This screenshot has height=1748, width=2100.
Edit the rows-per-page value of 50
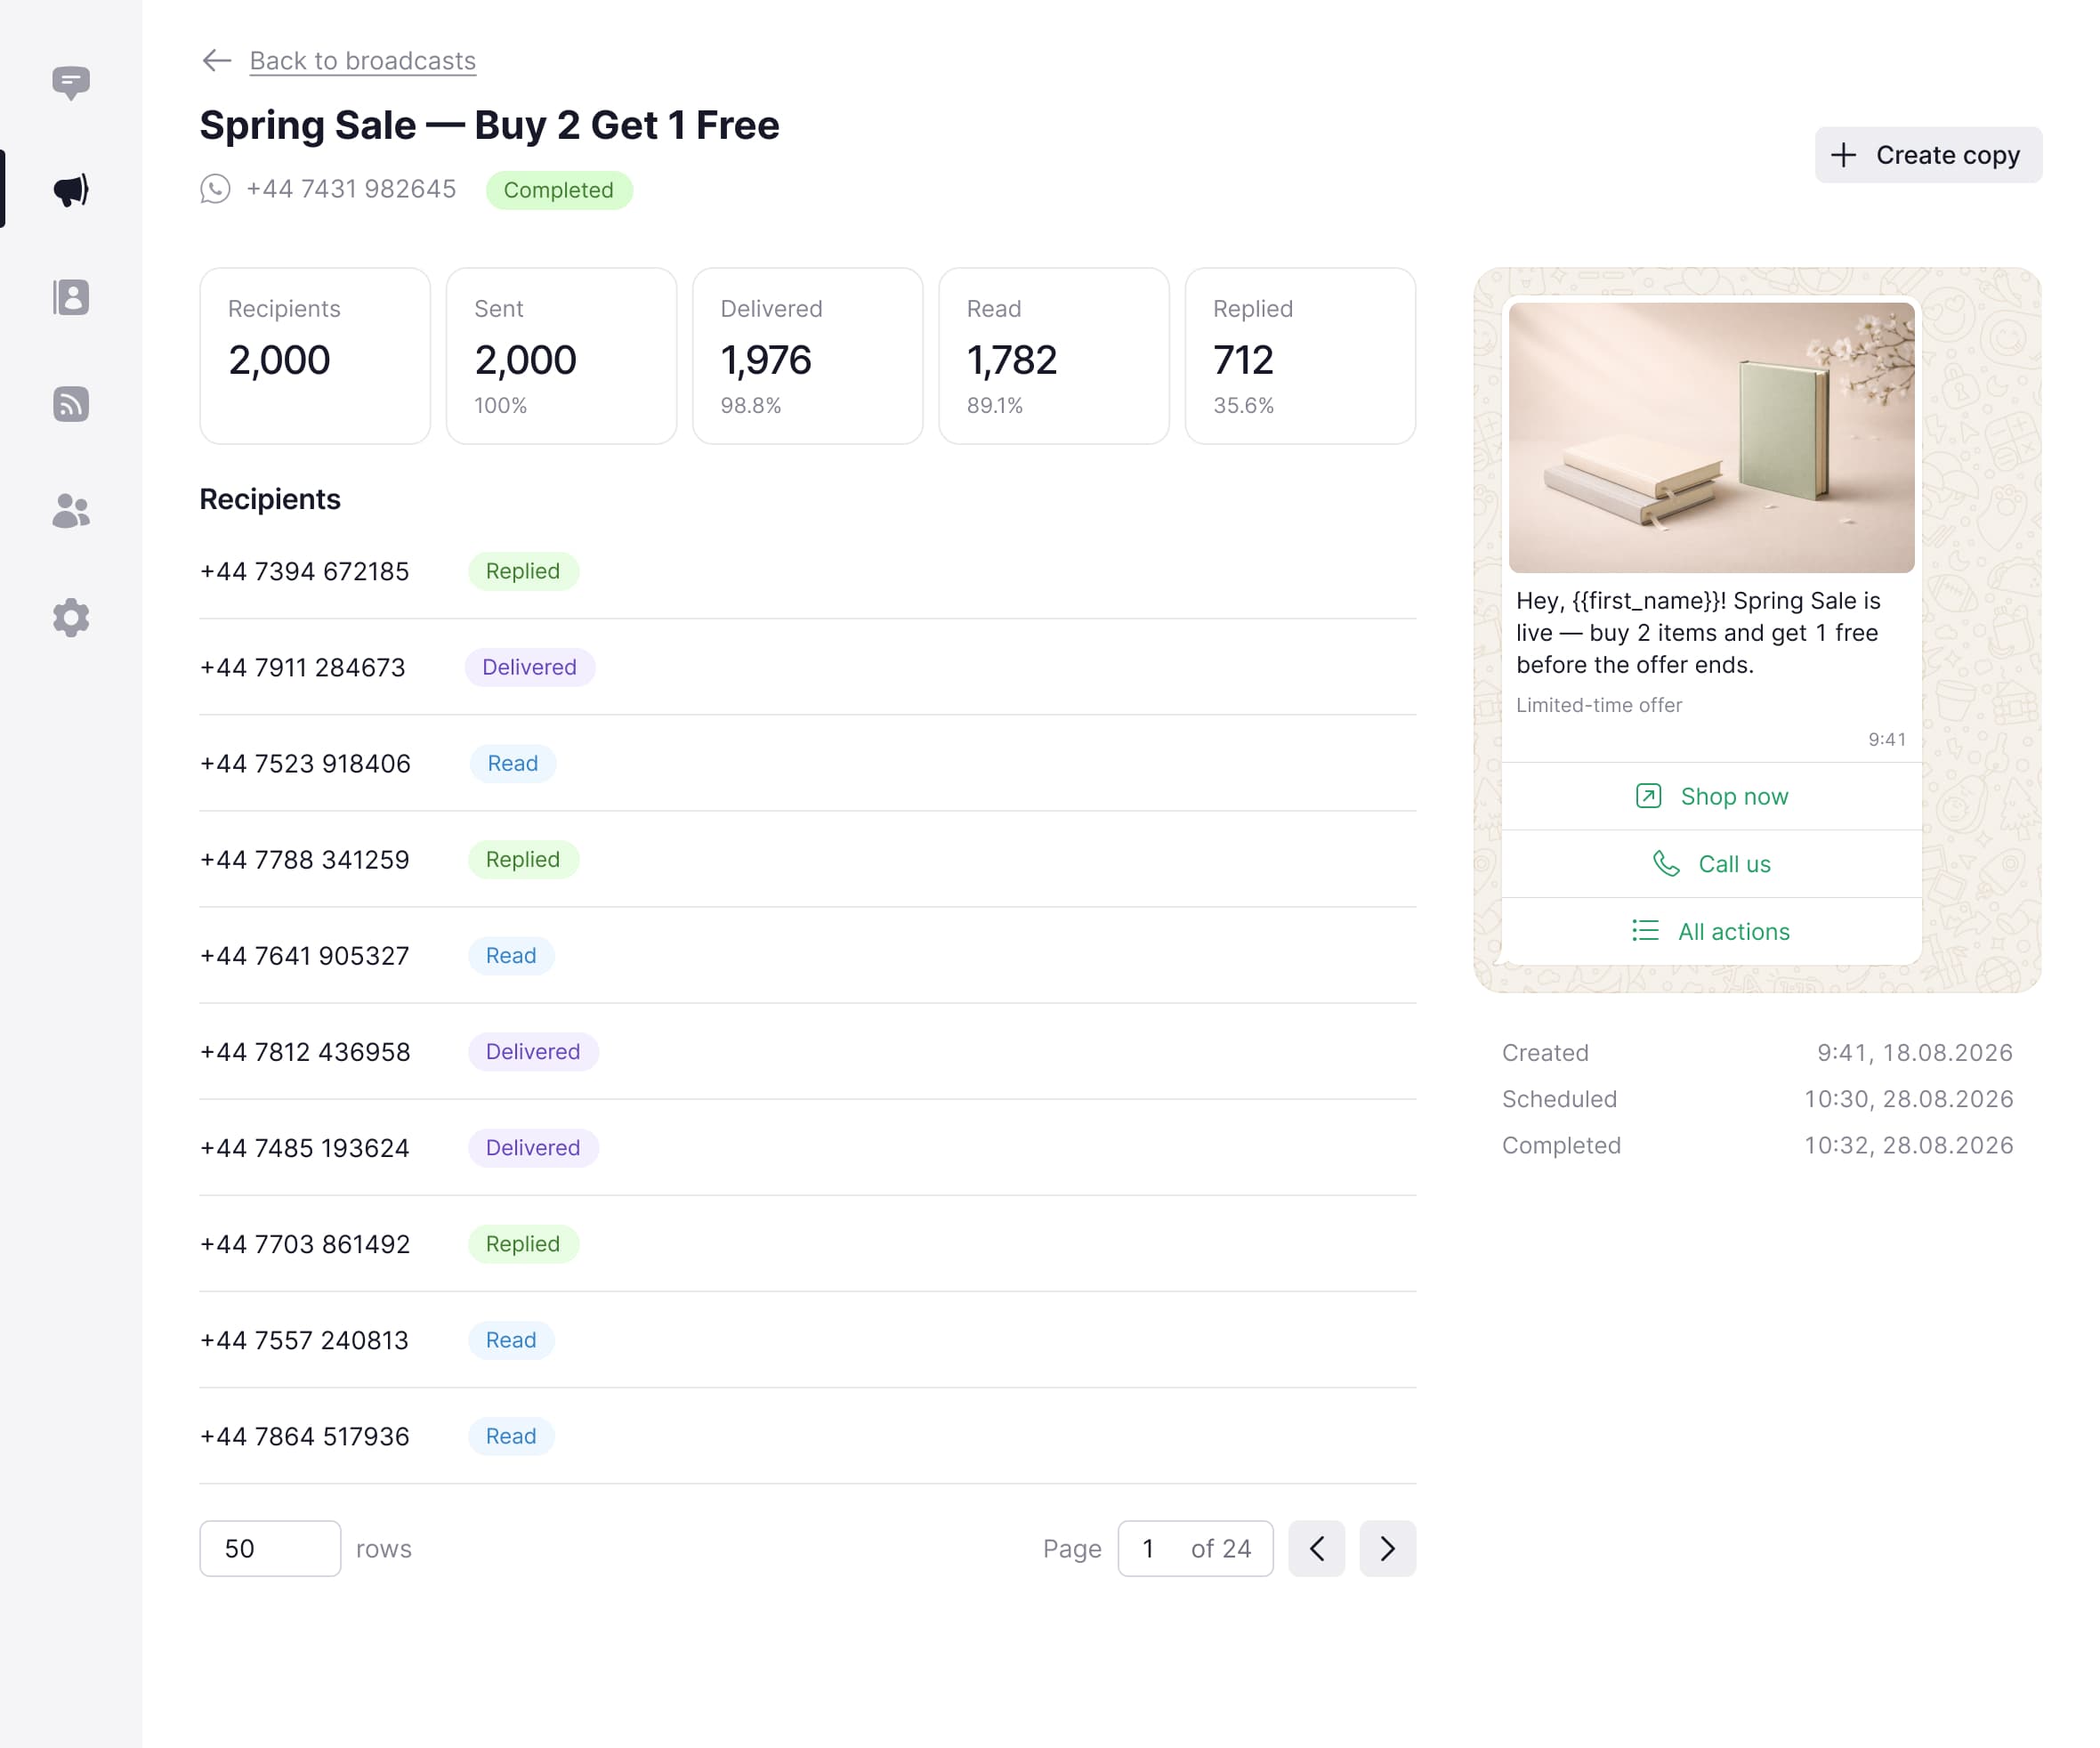click(x=269, y=1548)
